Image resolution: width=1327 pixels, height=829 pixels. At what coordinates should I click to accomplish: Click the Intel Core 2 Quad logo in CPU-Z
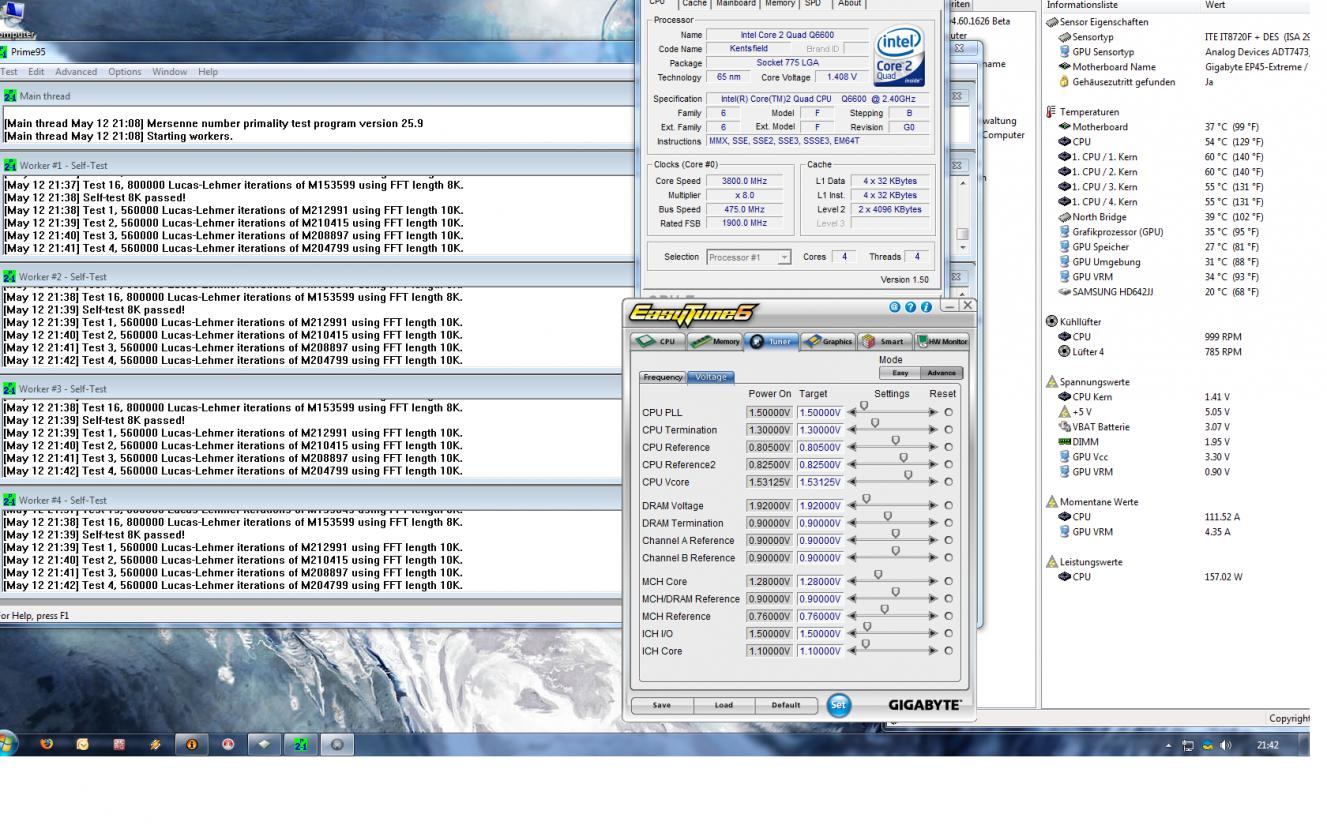899,57
